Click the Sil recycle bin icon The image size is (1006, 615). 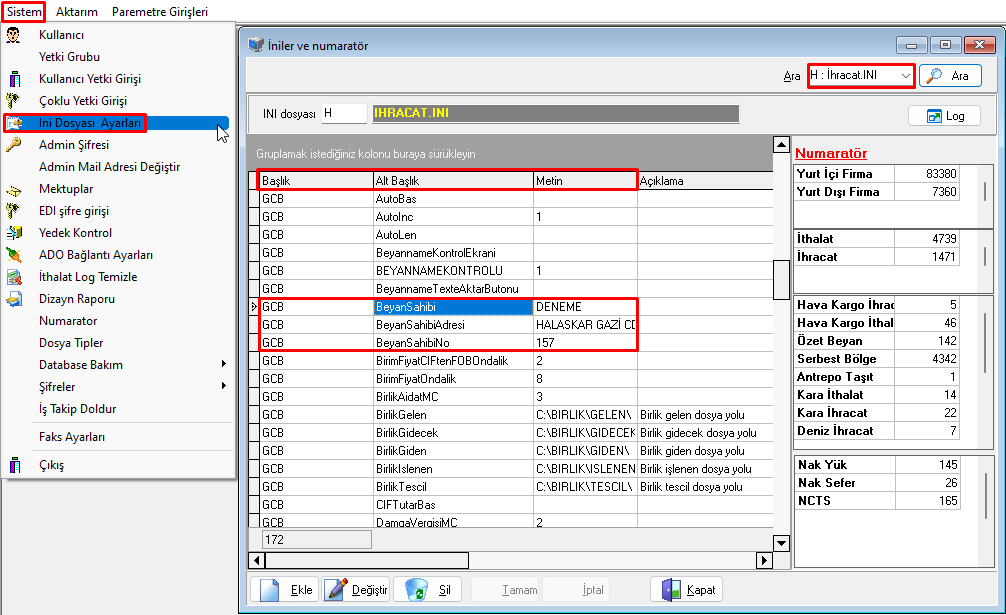(416, 589)
